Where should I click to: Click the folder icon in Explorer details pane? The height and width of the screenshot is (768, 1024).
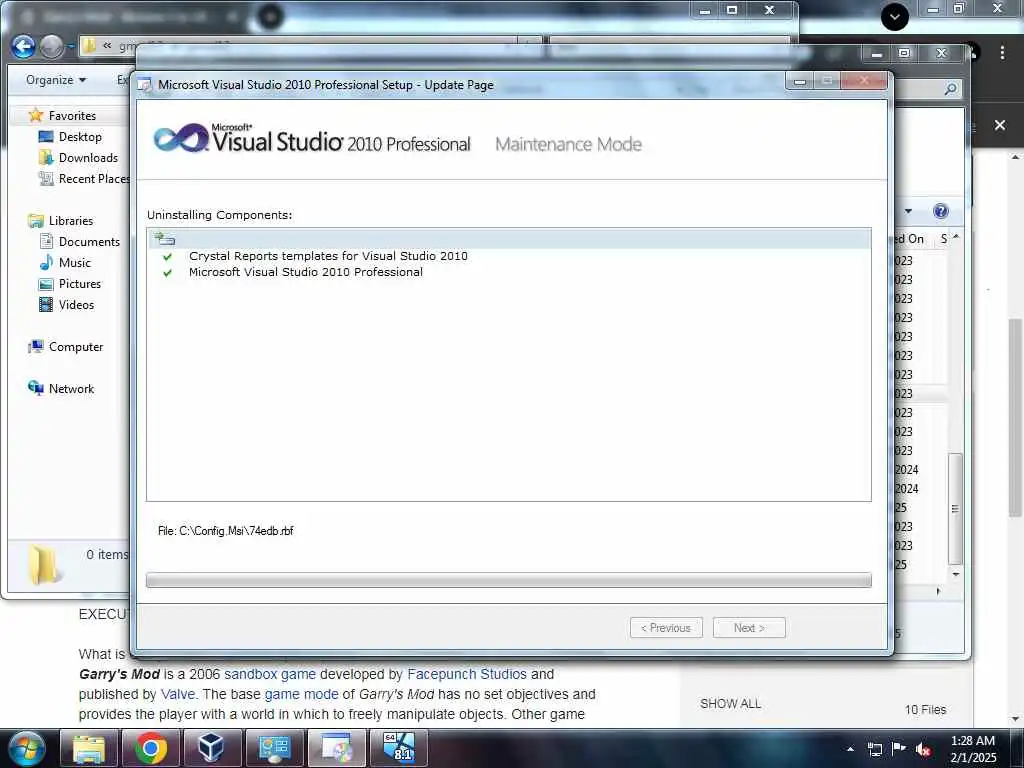click(43, 564)
